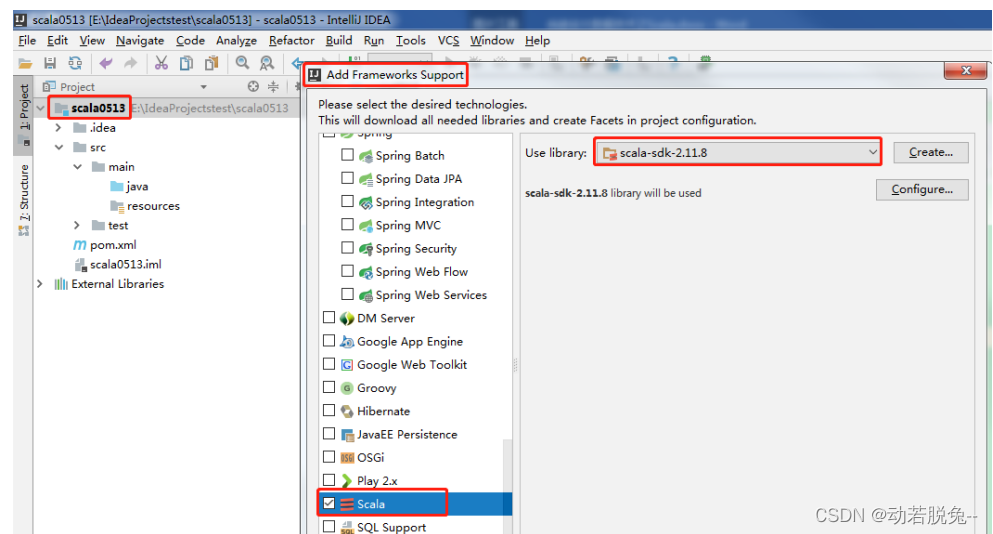Click the Paste toolbar icon

pyautogui.click(x=211, y=63)
